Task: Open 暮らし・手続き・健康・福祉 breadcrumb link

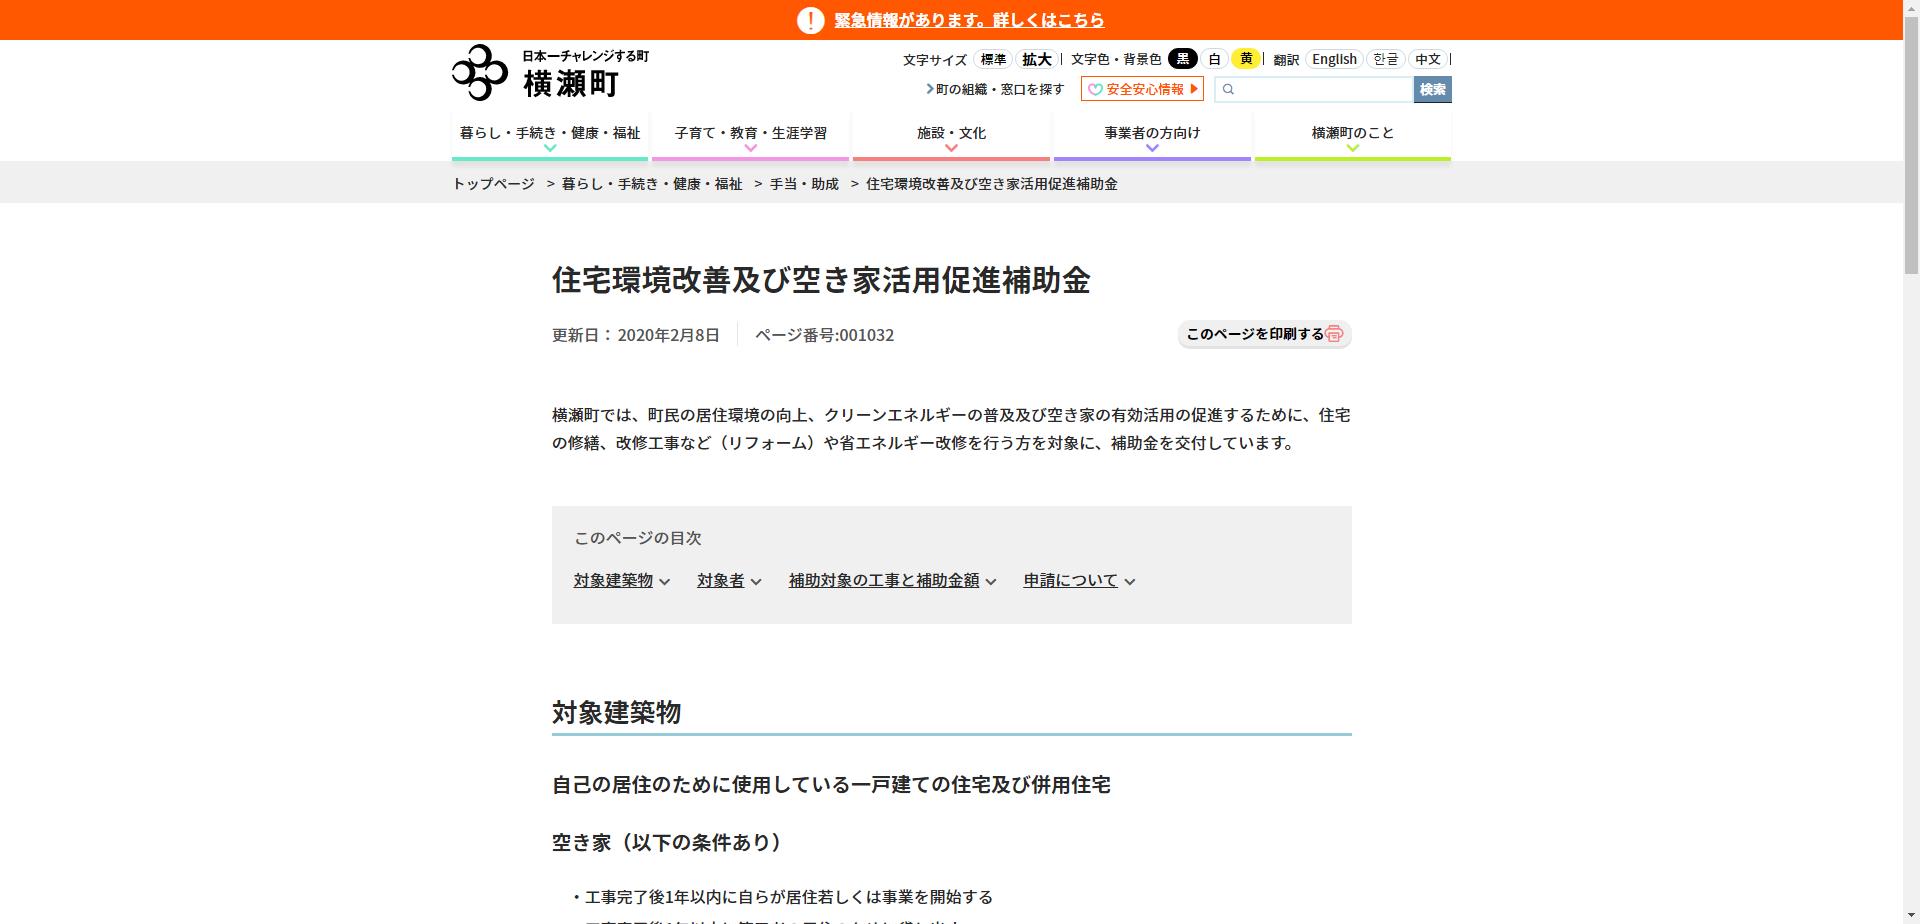Action: (x=652, y=184)
